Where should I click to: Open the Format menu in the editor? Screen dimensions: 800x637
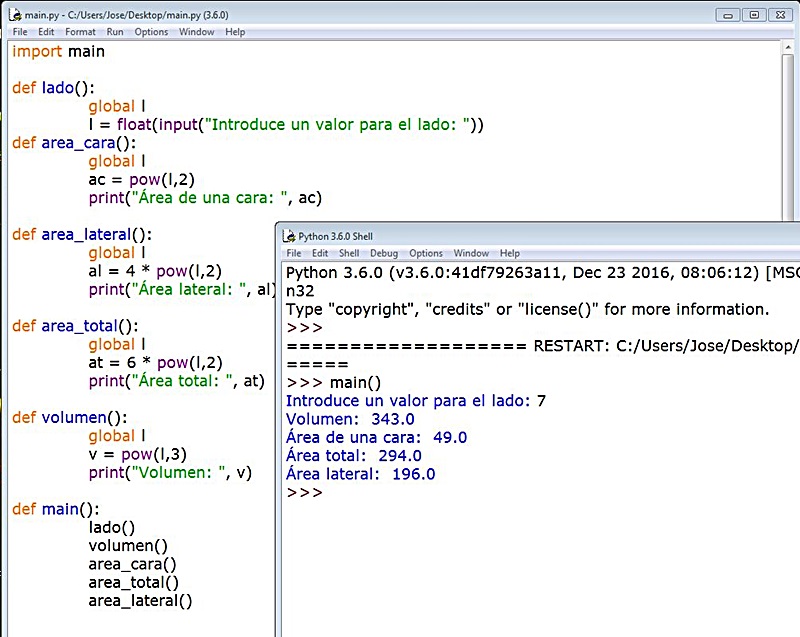80,31
